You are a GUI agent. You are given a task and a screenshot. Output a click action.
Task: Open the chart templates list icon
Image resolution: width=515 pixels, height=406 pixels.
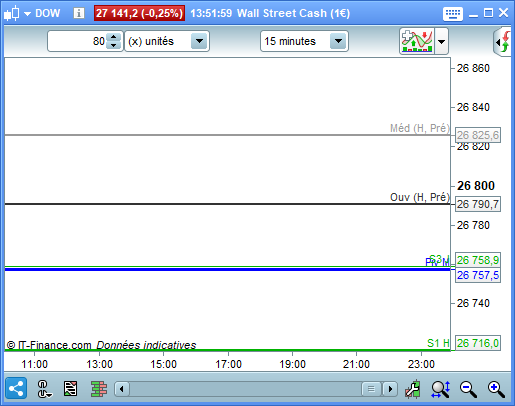tap(70, 389)
